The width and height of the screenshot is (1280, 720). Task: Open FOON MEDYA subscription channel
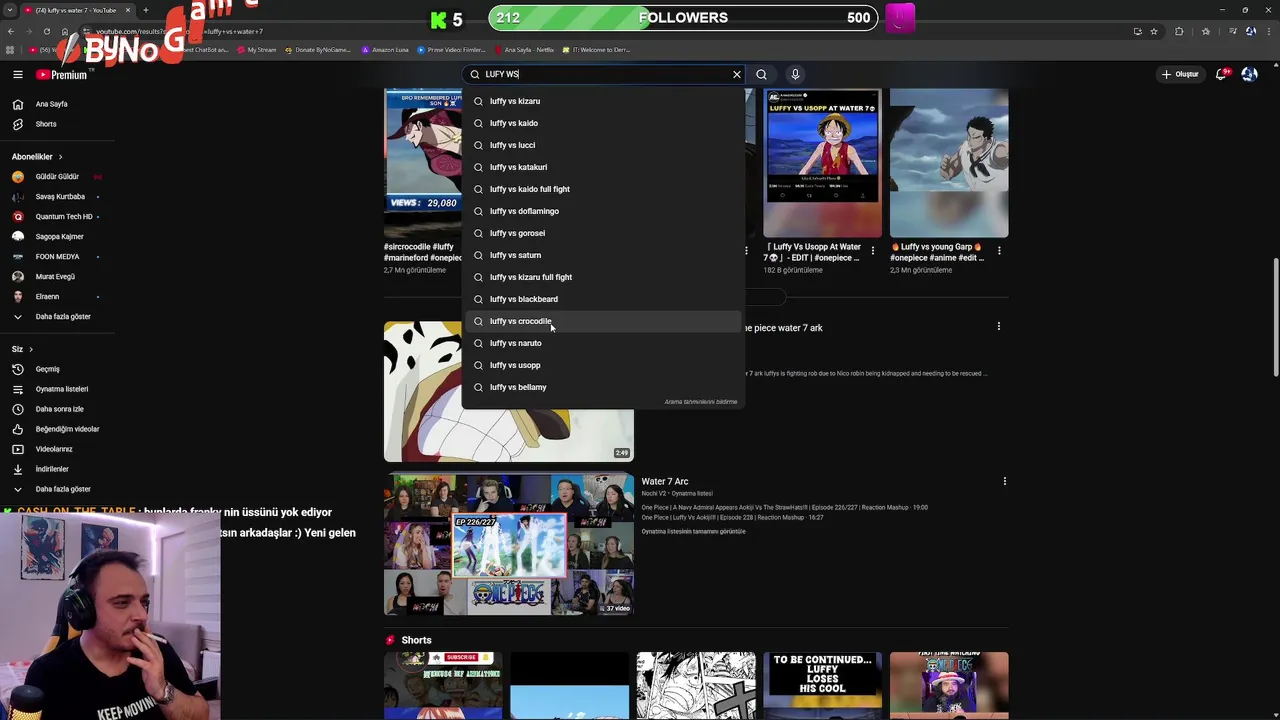tap(57, 257)
